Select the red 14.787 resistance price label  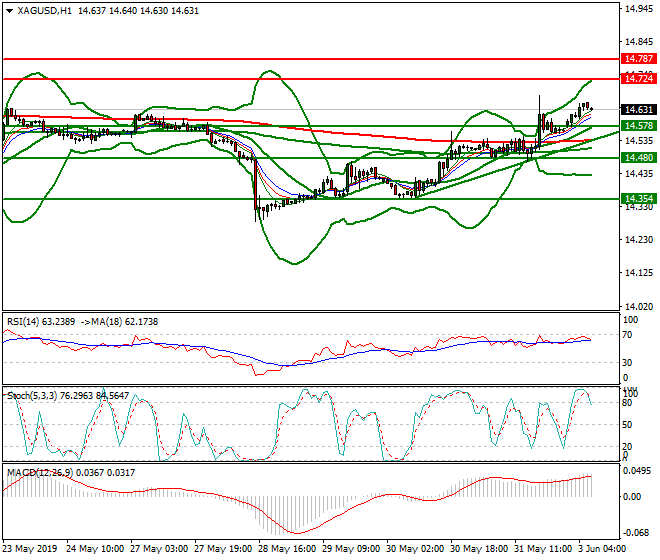[x=639, y=59]
